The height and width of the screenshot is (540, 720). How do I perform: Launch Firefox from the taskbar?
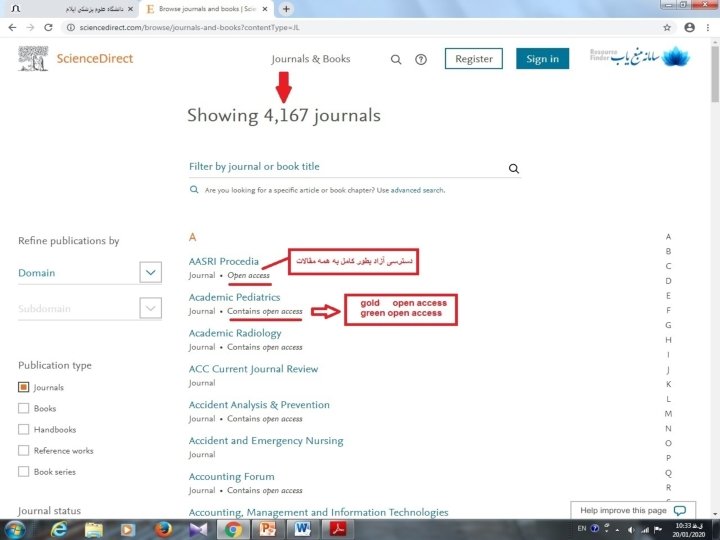(163, 529)
